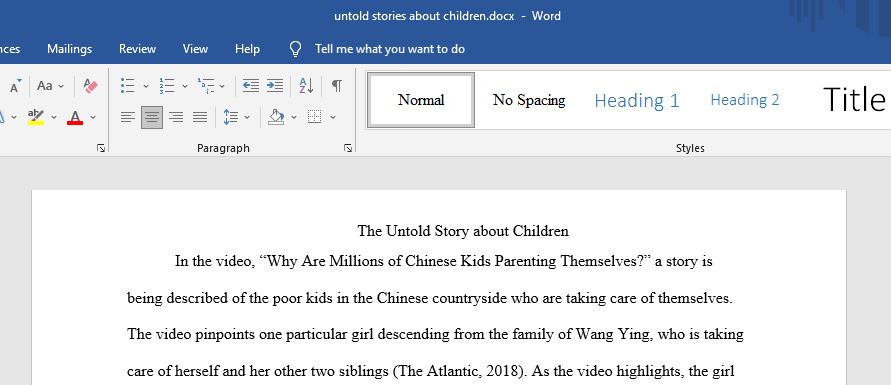The width and height of the screenshot is (891, 385).
Task: Open line spacing dropdown arrow
Action: [x=247, y=118]
